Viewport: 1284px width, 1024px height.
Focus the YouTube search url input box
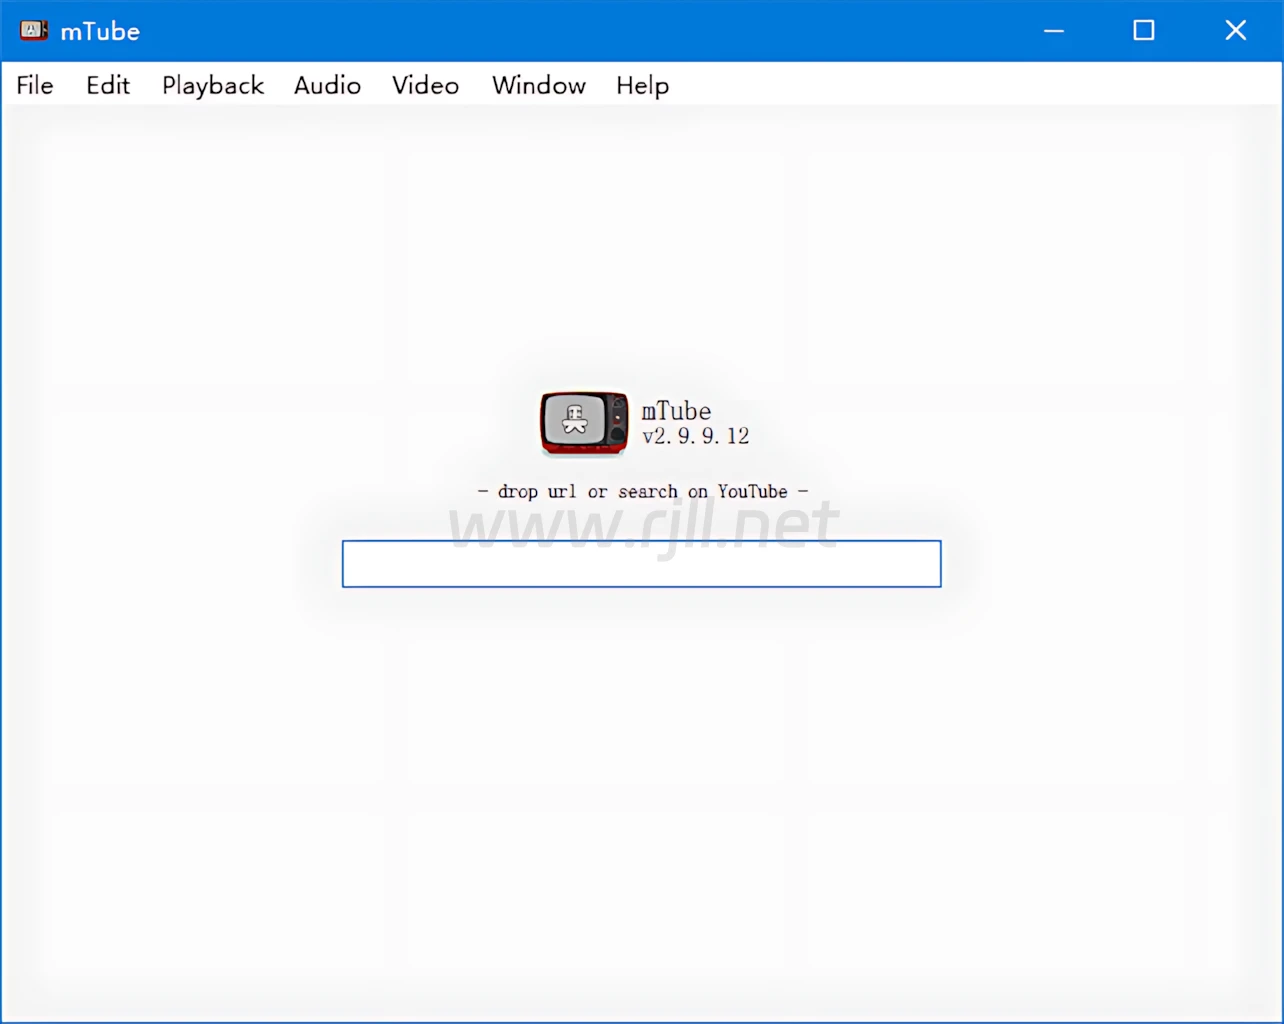641,565
